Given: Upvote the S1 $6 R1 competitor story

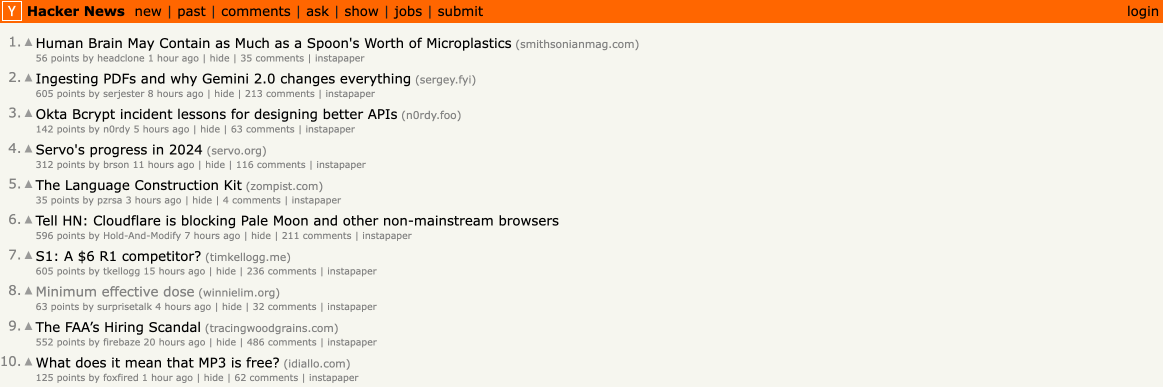Looking at the screenshot, I should [29, 256].
